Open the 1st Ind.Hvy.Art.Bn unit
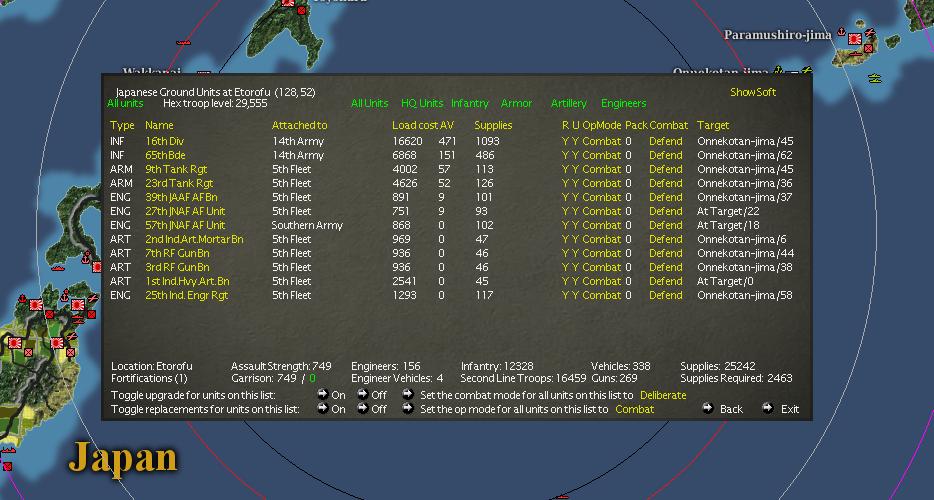This screenshot has height=500, width=934. (187, 281)
